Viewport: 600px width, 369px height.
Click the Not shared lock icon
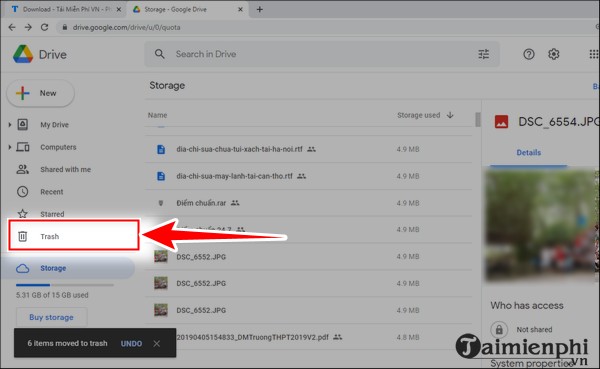coord(499,329)
